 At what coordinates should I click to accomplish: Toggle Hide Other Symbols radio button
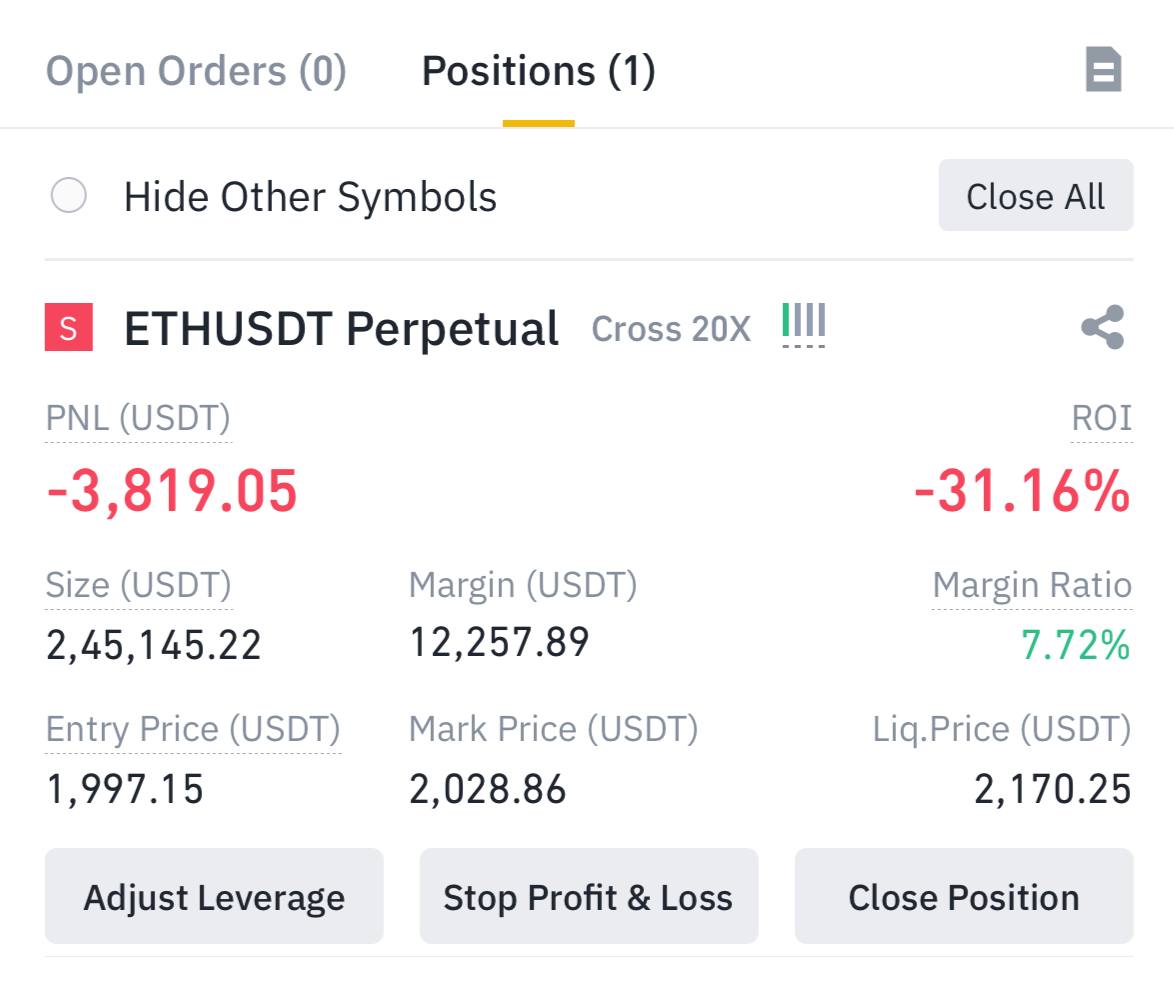point(69,196)
